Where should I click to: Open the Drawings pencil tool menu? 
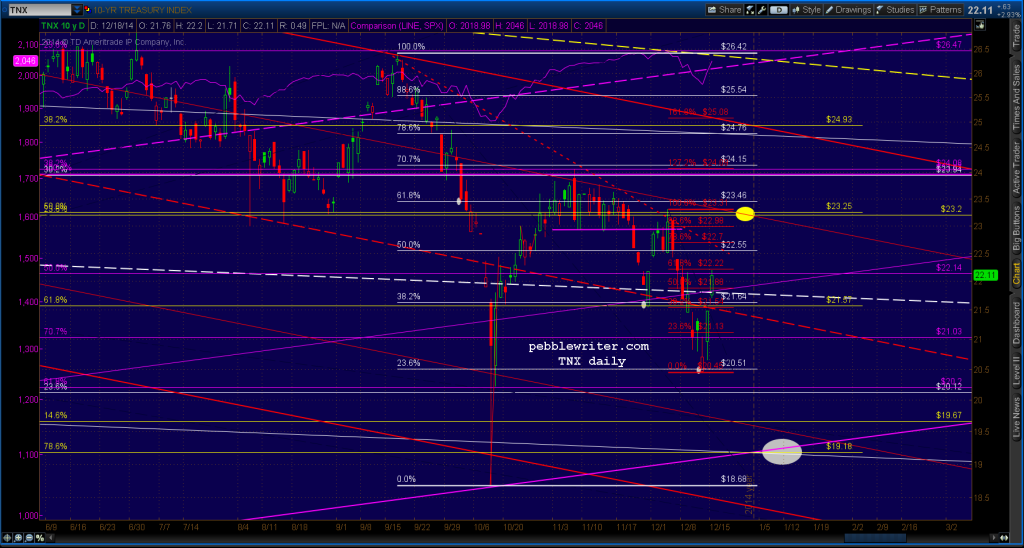(x=848, y=10)
